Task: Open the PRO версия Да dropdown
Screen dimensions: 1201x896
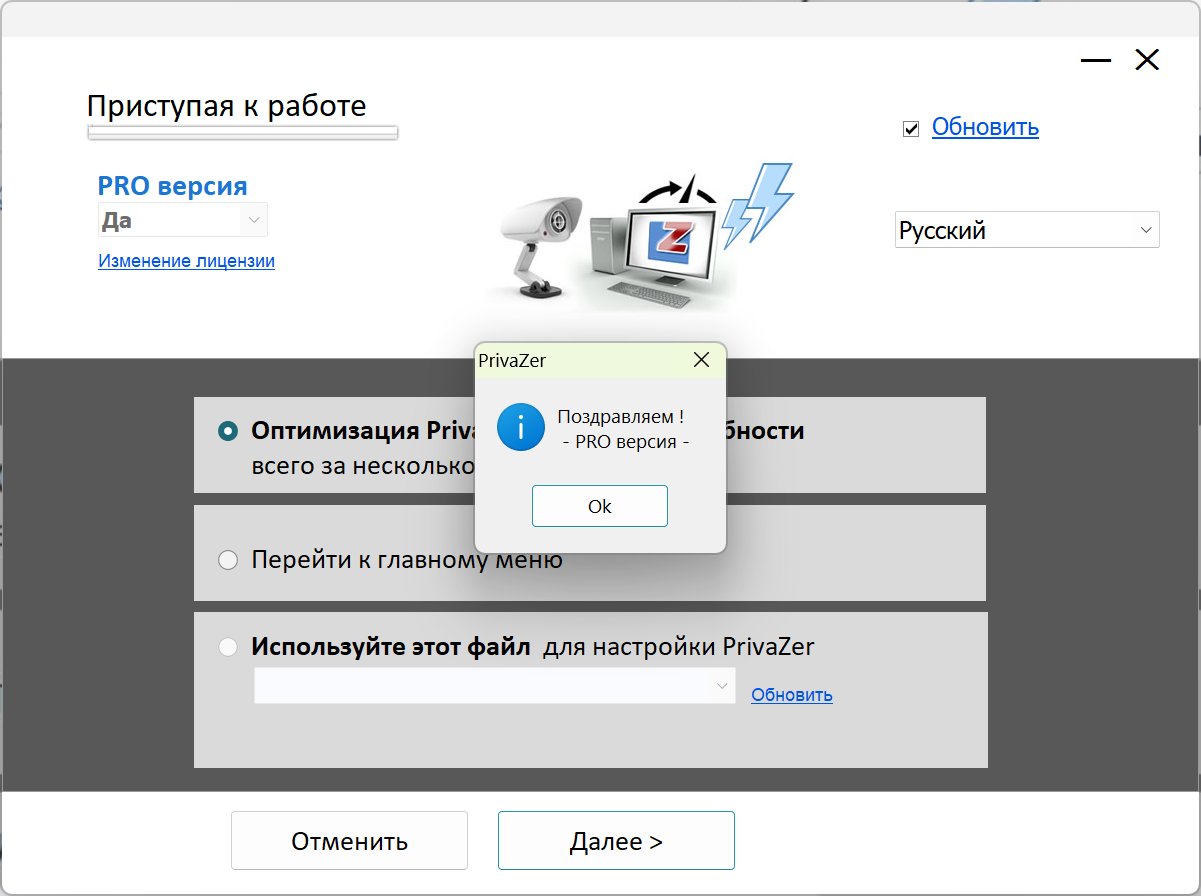Action: 183,219
